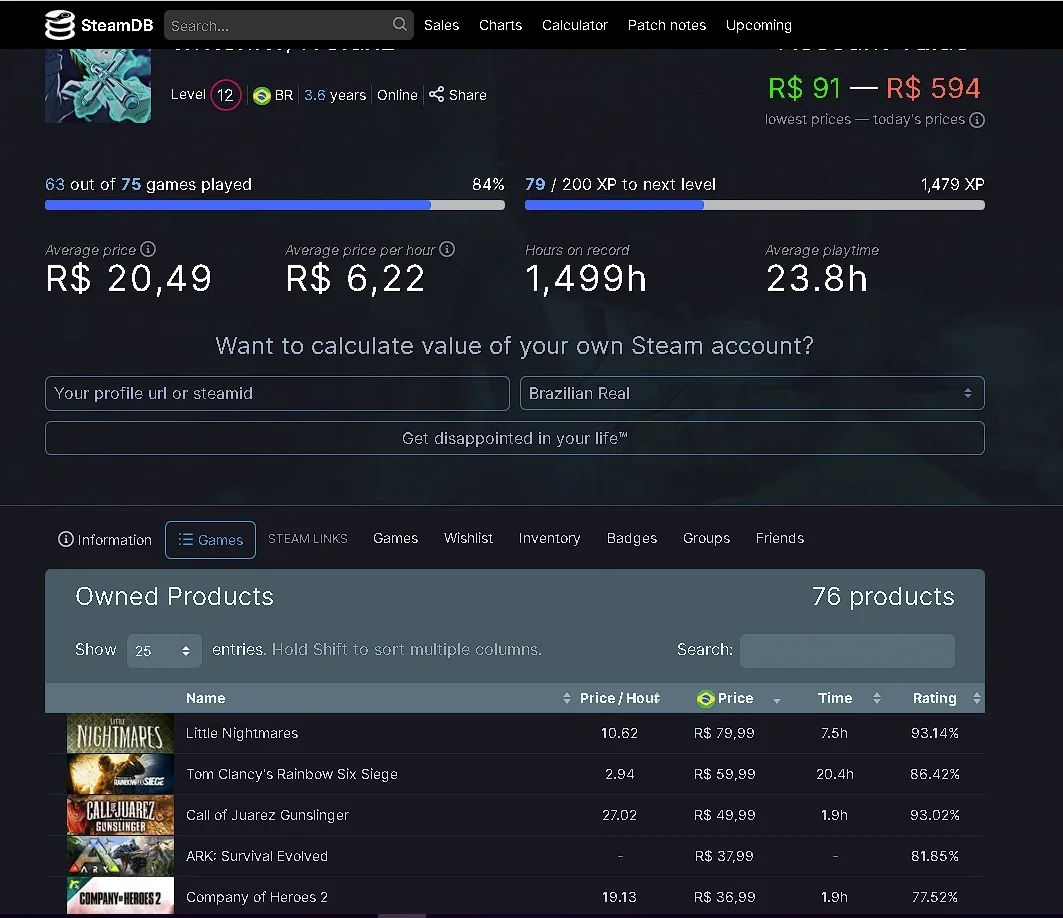
Task: Click the info icon next to today's prices
Action: [x=977, y=120]
